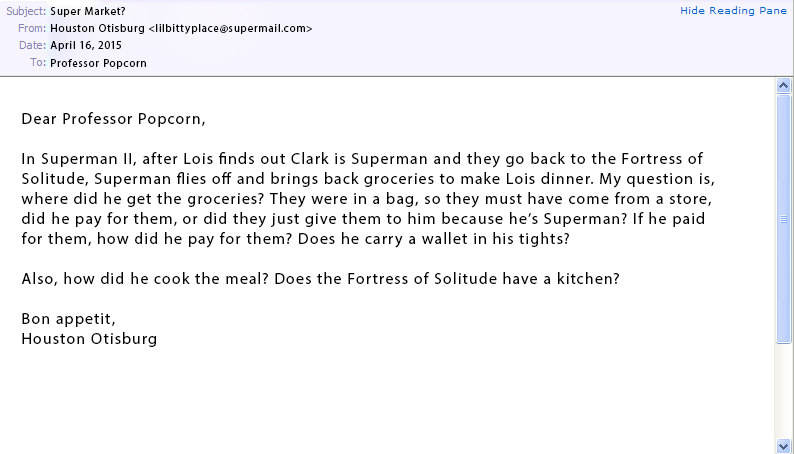Click the Houston Otisburg signature at message end

[x=89, y=338]
